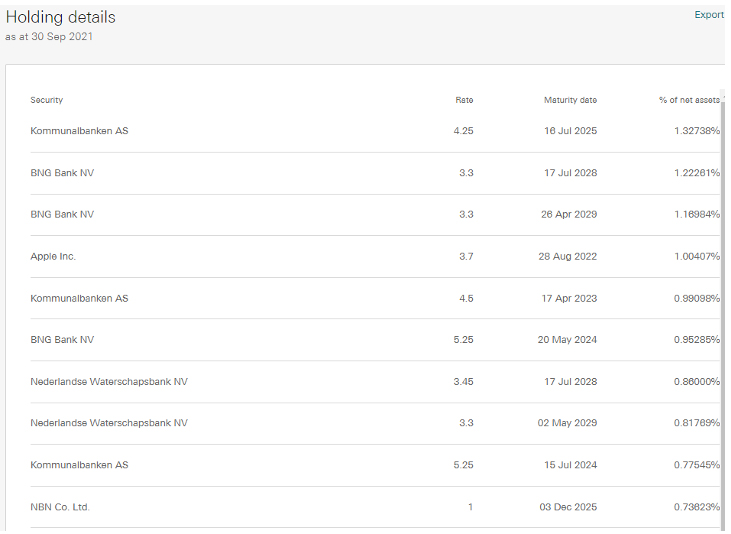
Task: Select Kommunalbanken AS maturing 16 Jul 2025
Action: (x=79, y=131)
